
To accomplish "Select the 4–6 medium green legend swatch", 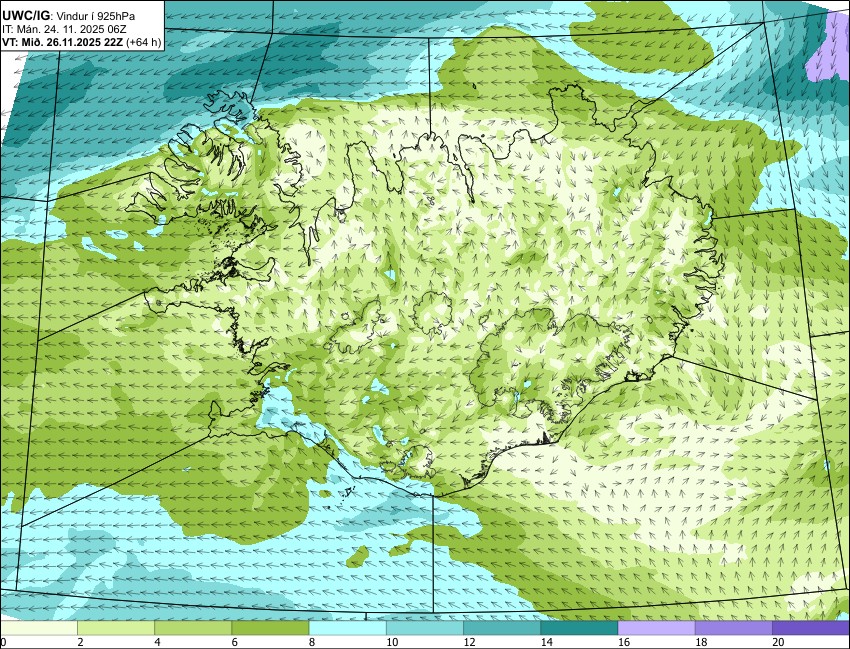I will [x=193, y=628].
